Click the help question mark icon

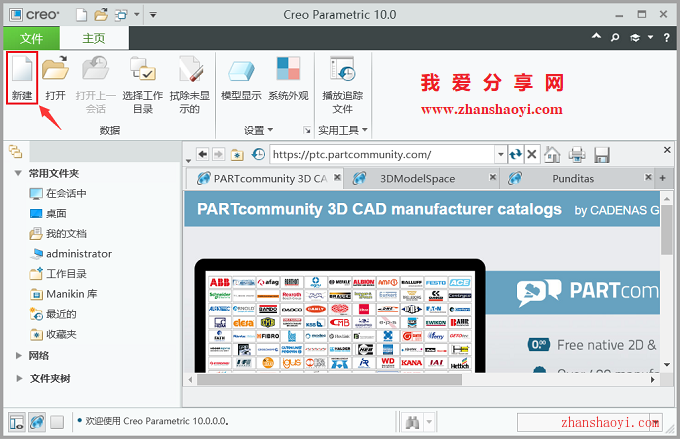[x=667, y=38]
